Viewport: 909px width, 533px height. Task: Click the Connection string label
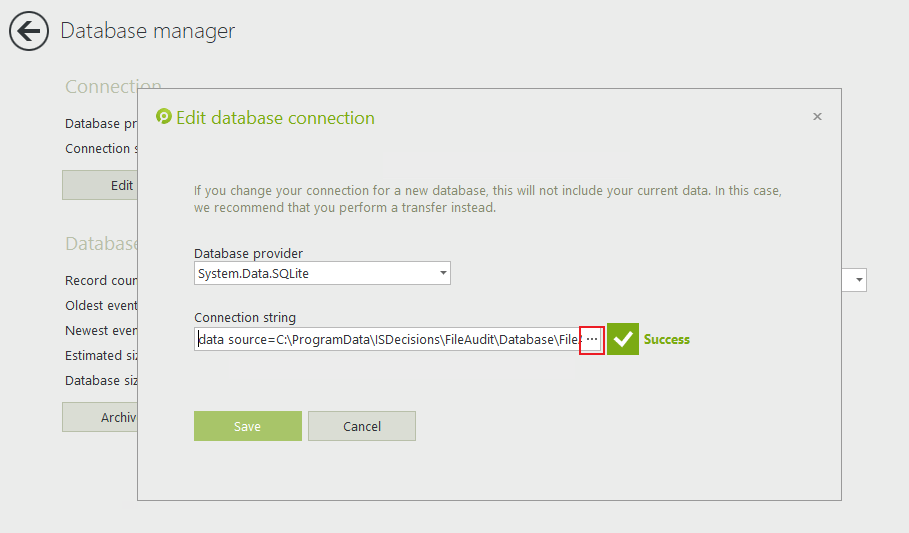click(245, 318)
